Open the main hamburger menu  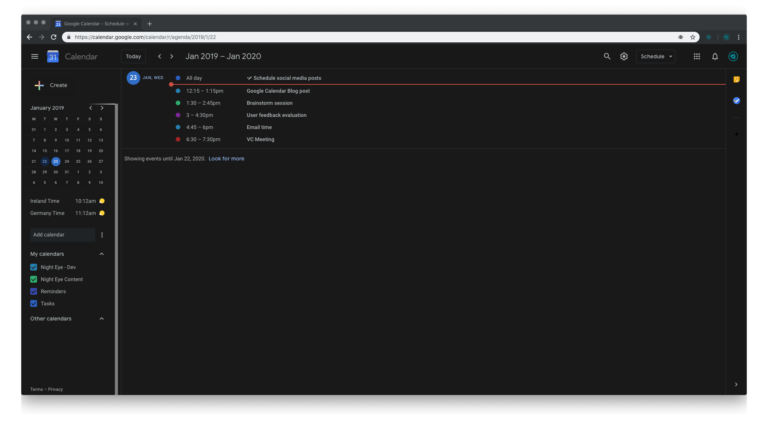(x=34, y=57)
